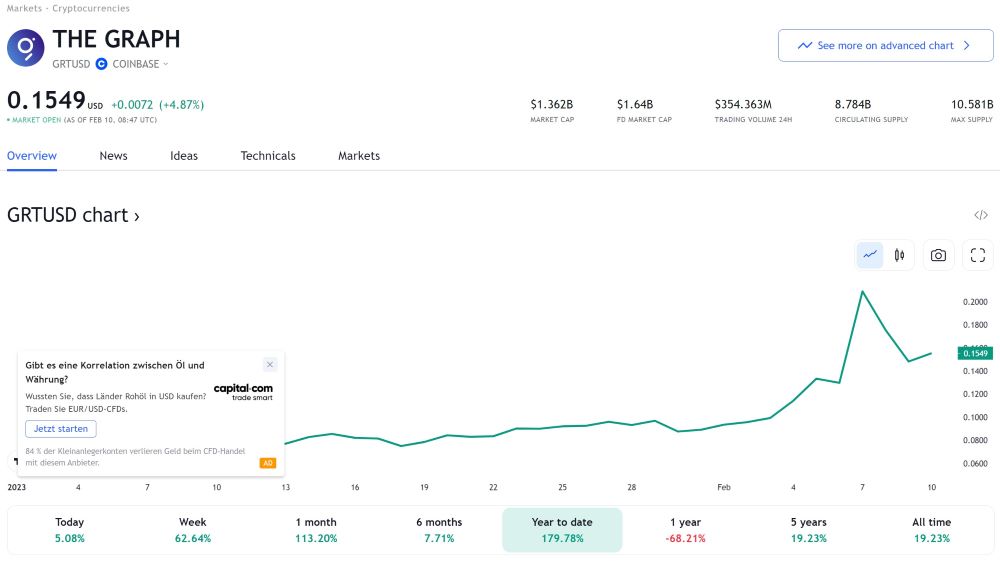Screen dimensions: 1000x561
Task: Select the 5 years time range
Action: 809,530
